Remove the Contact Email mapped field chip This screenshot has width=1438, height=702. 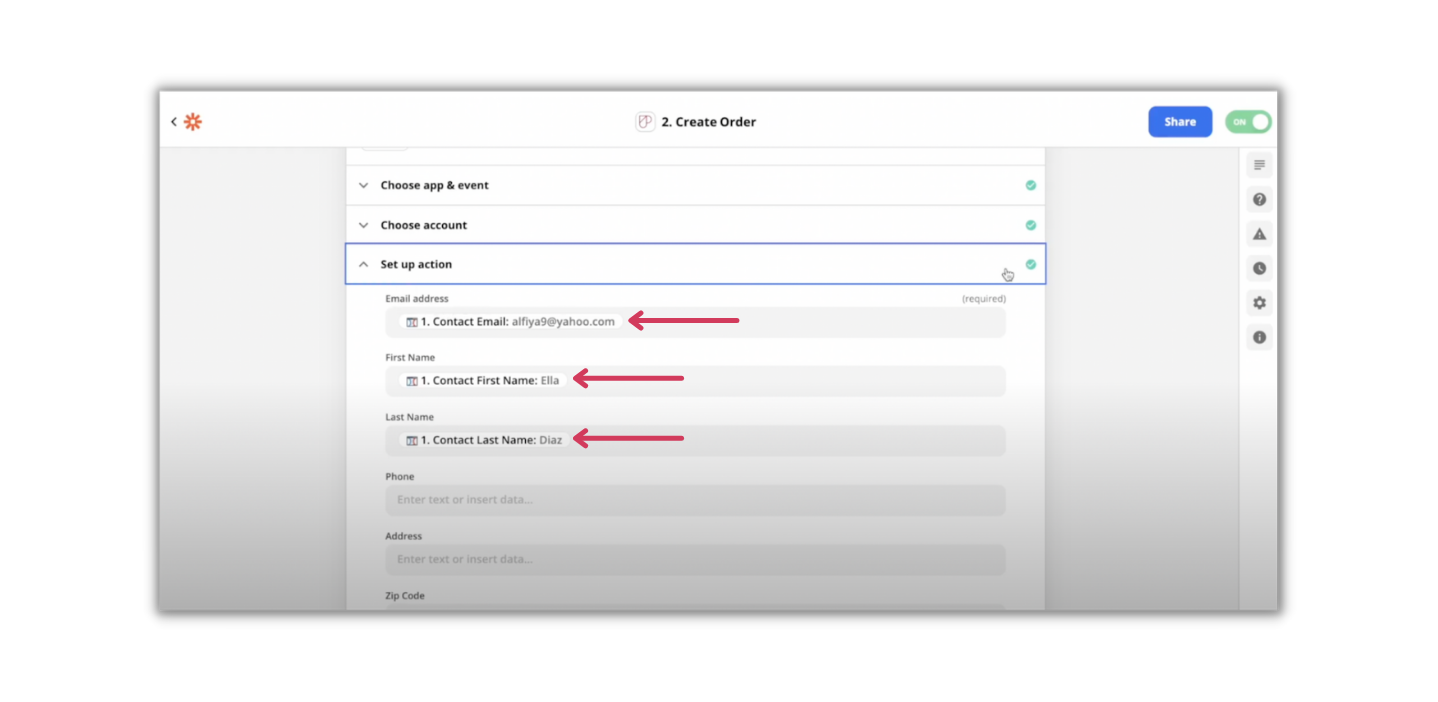pos(511,322)
